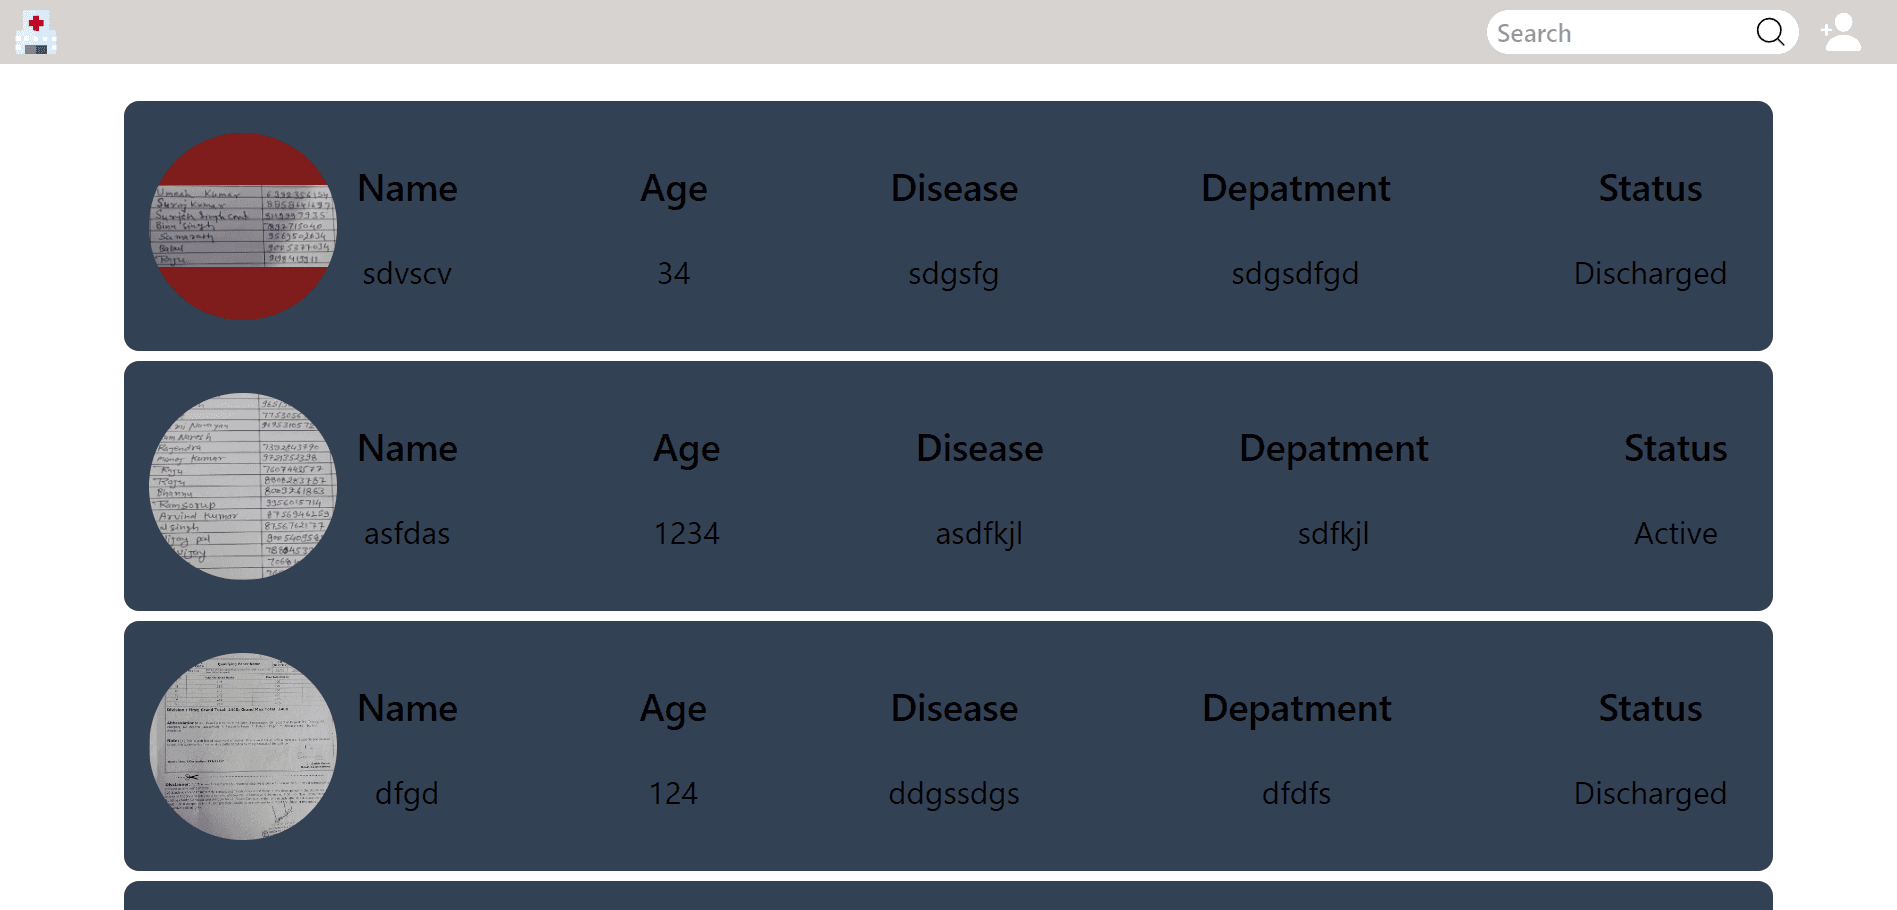Click the department value sdgsdfgd

[x=1295, y=273]
